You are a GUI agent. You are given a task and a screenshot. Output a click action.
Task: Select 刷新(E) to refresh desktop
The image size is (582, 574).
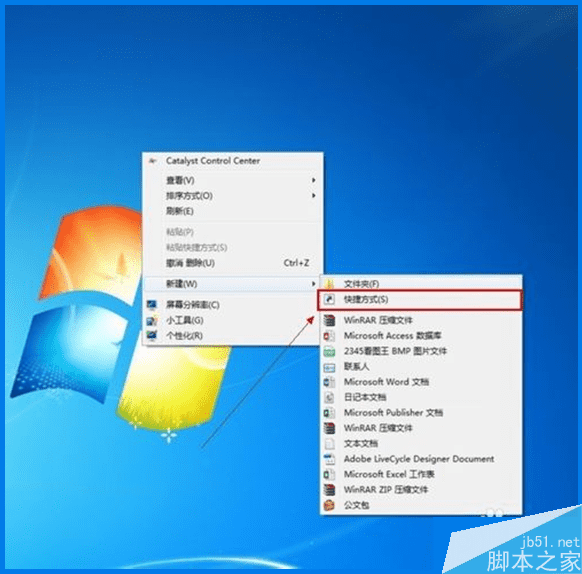pyautogui.click(x=232, y=211)
